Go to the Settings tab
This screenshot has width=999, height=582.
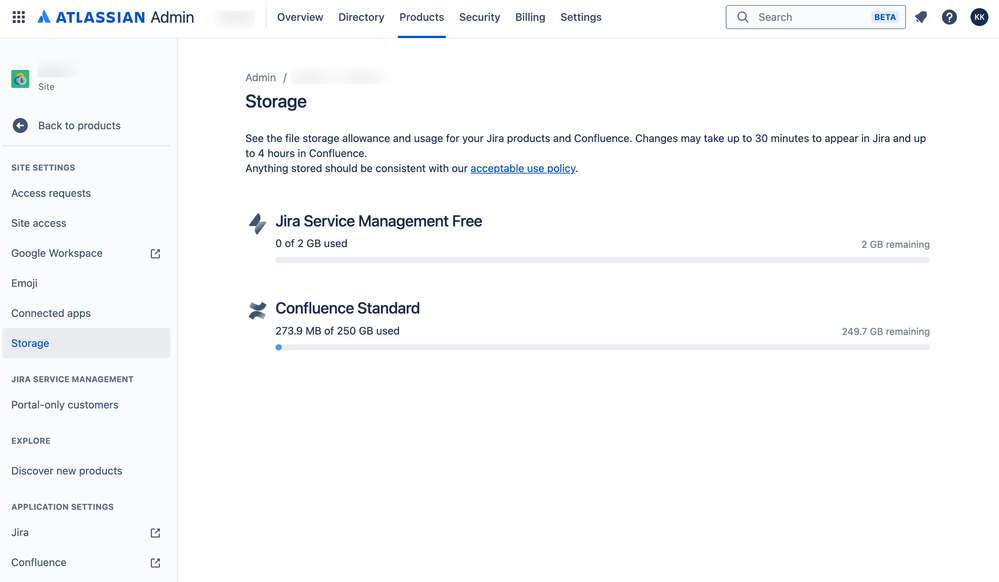pyautogui.click(x=581, y=17)
